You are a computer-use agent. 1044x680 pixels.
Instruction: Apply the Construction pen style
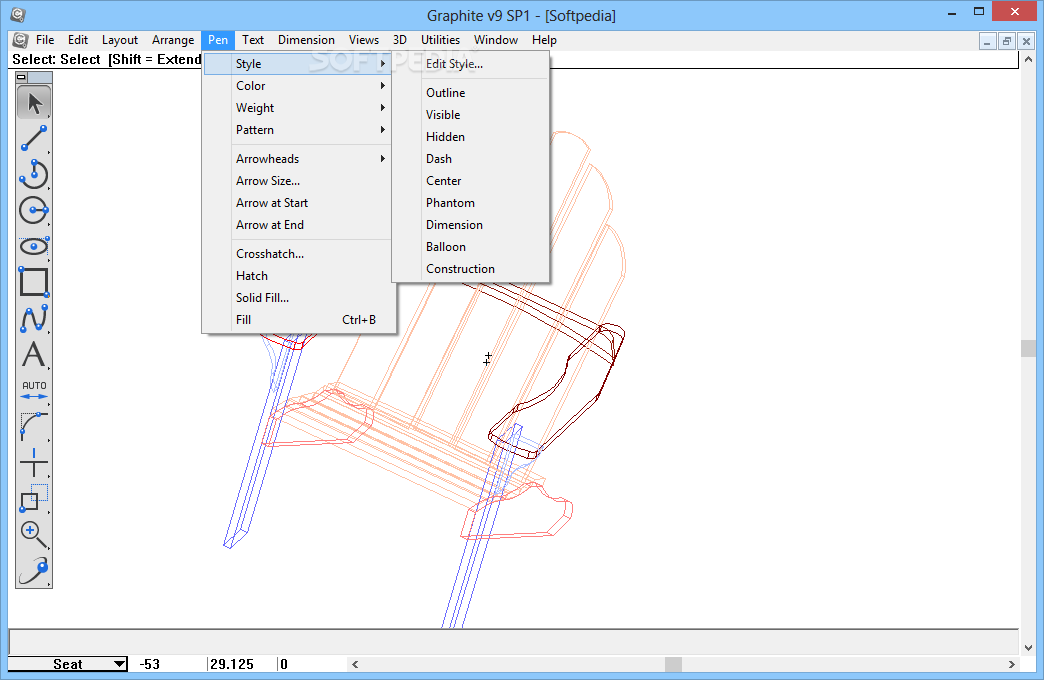point(471,268)
